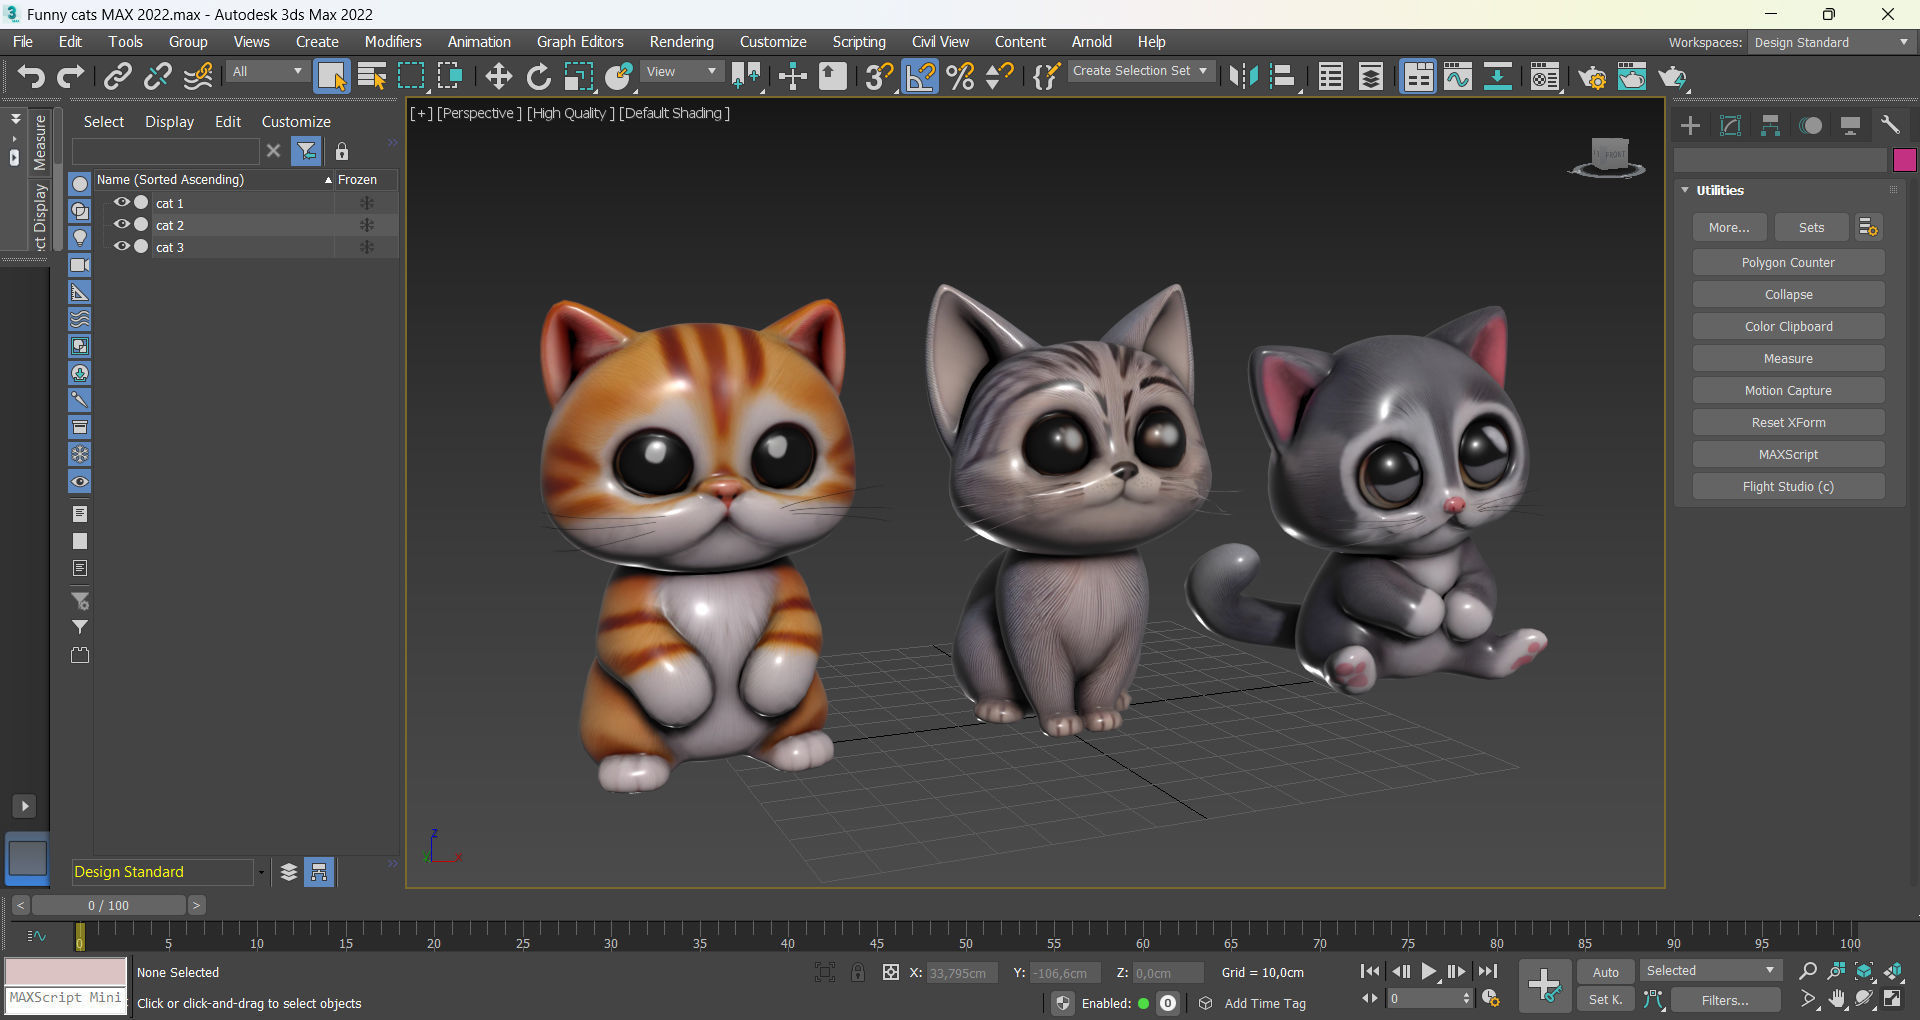1920x1020 pixels.
Task: Open the Hierarchy command panel tab
Action: tap(1770, 125)
